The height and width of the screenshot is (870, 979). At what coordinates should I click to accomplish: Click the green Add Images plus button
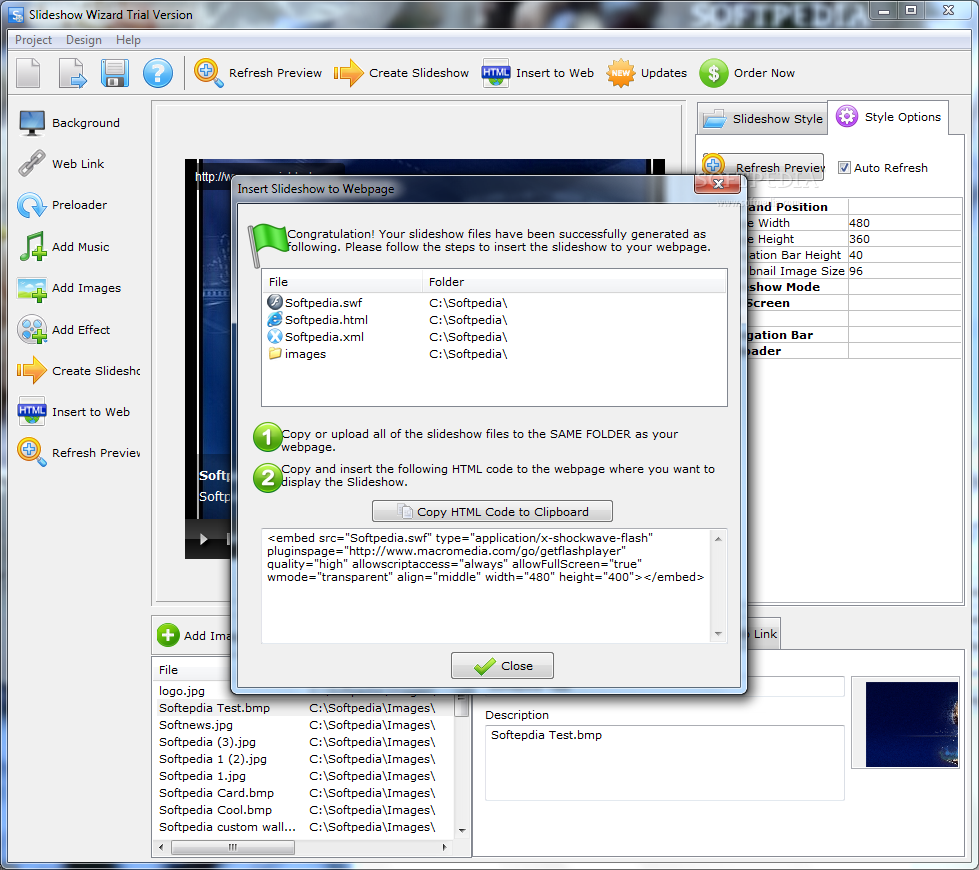pos(167,635)
